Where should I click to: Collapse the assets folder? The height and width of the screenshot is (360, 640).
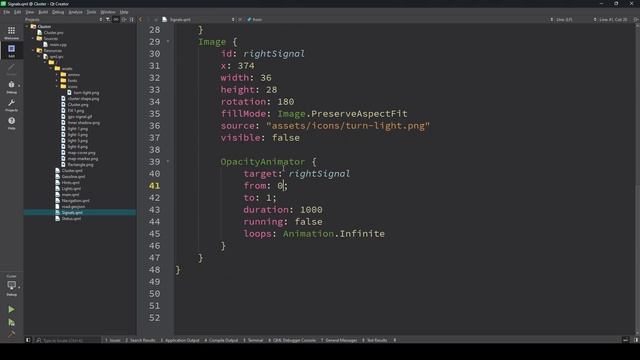pyautogui.click(x=51, y=69)
